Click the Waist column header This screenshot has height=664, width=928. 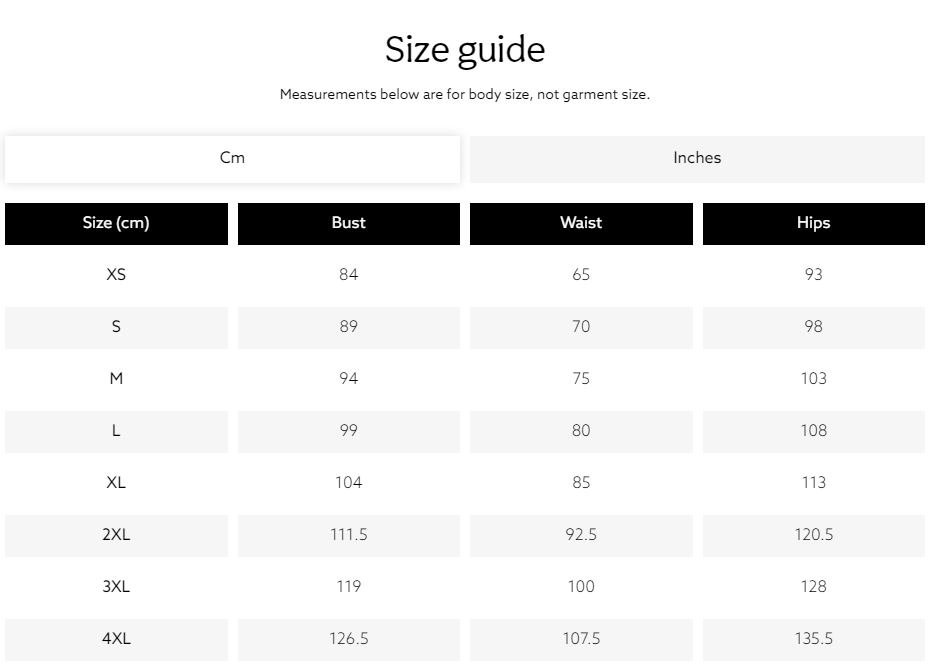pos(581,224)
